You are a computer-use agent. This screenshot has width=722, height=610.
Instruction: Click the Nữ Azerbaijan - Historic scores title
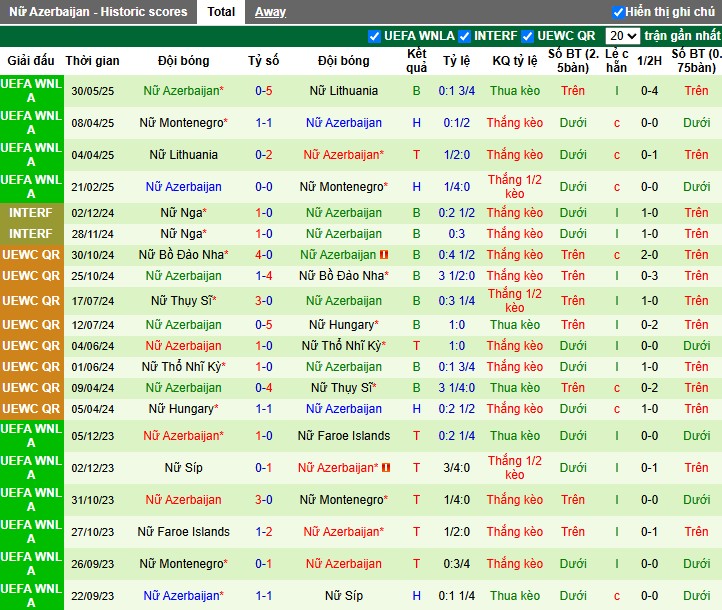(98, 12)
